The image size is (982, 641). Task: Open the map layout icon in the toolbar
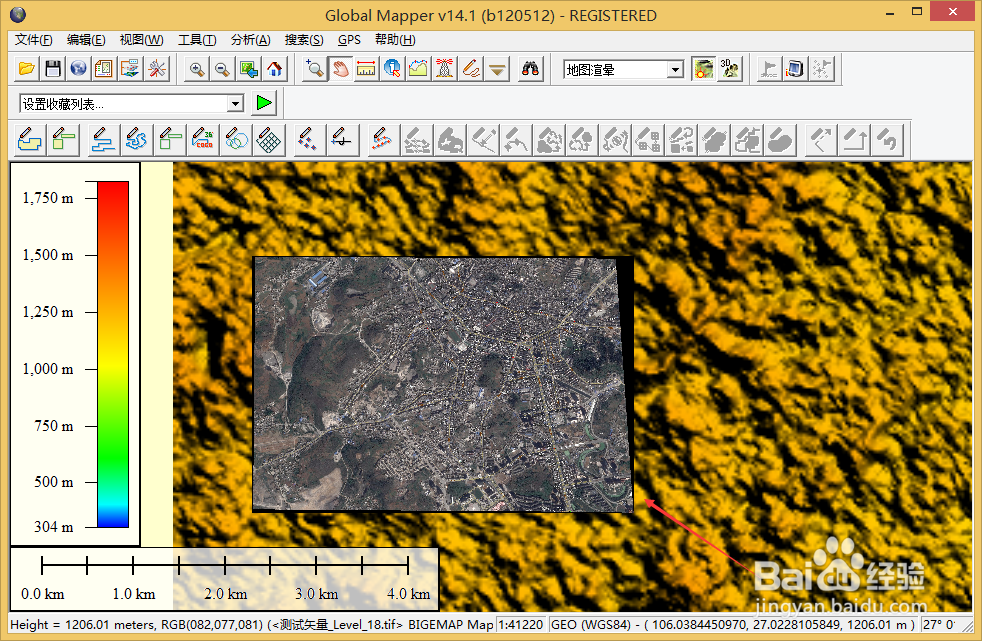(104, 69)
